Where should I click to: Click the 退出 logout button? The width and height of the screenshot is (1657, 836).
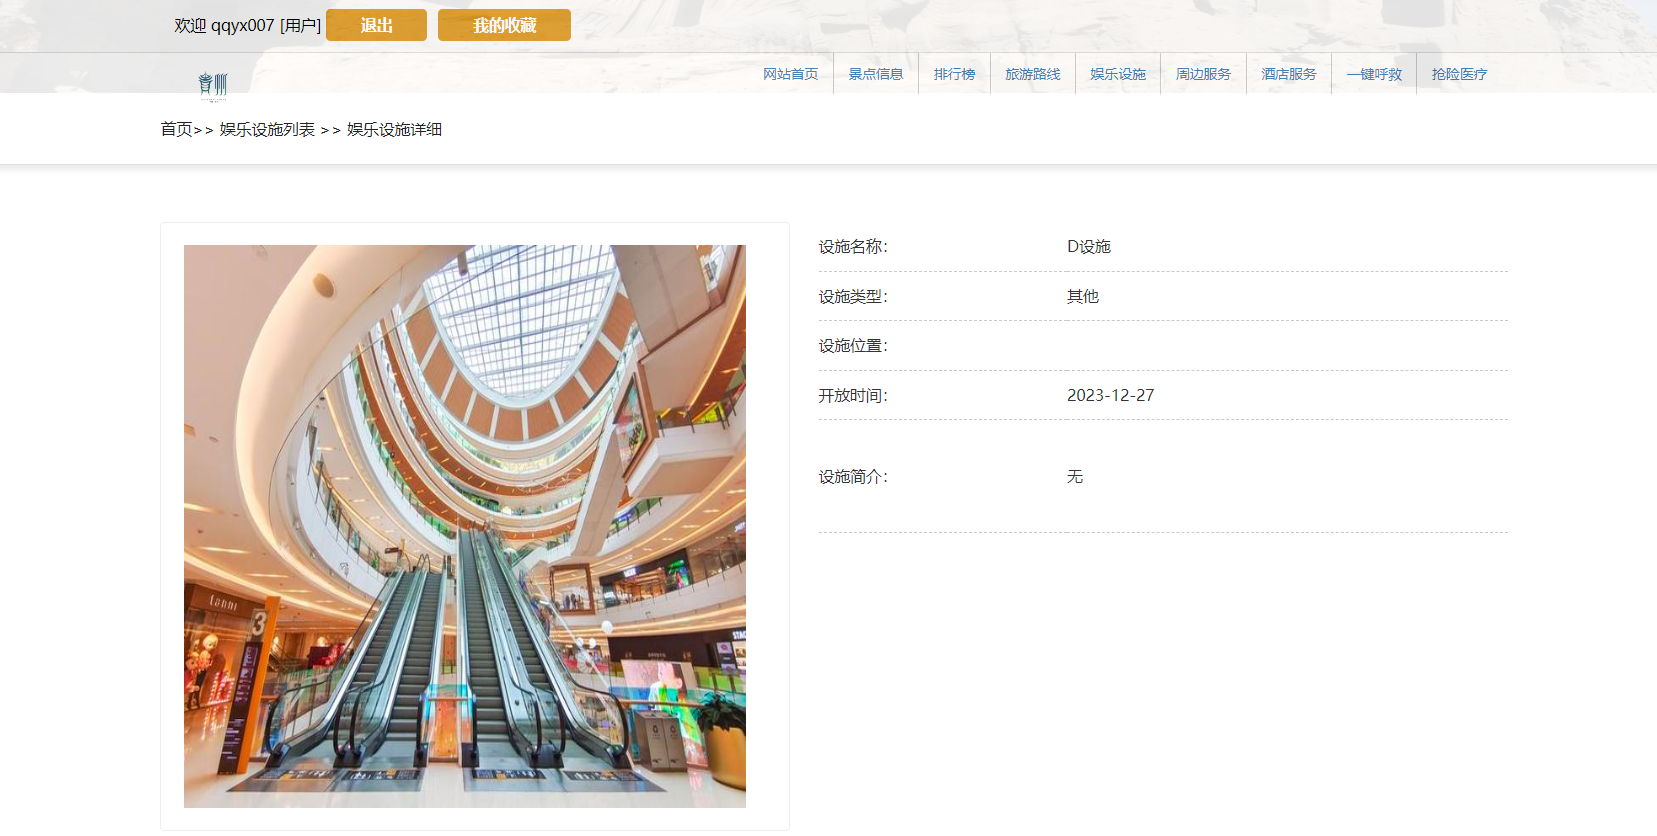tap(376, 25)
